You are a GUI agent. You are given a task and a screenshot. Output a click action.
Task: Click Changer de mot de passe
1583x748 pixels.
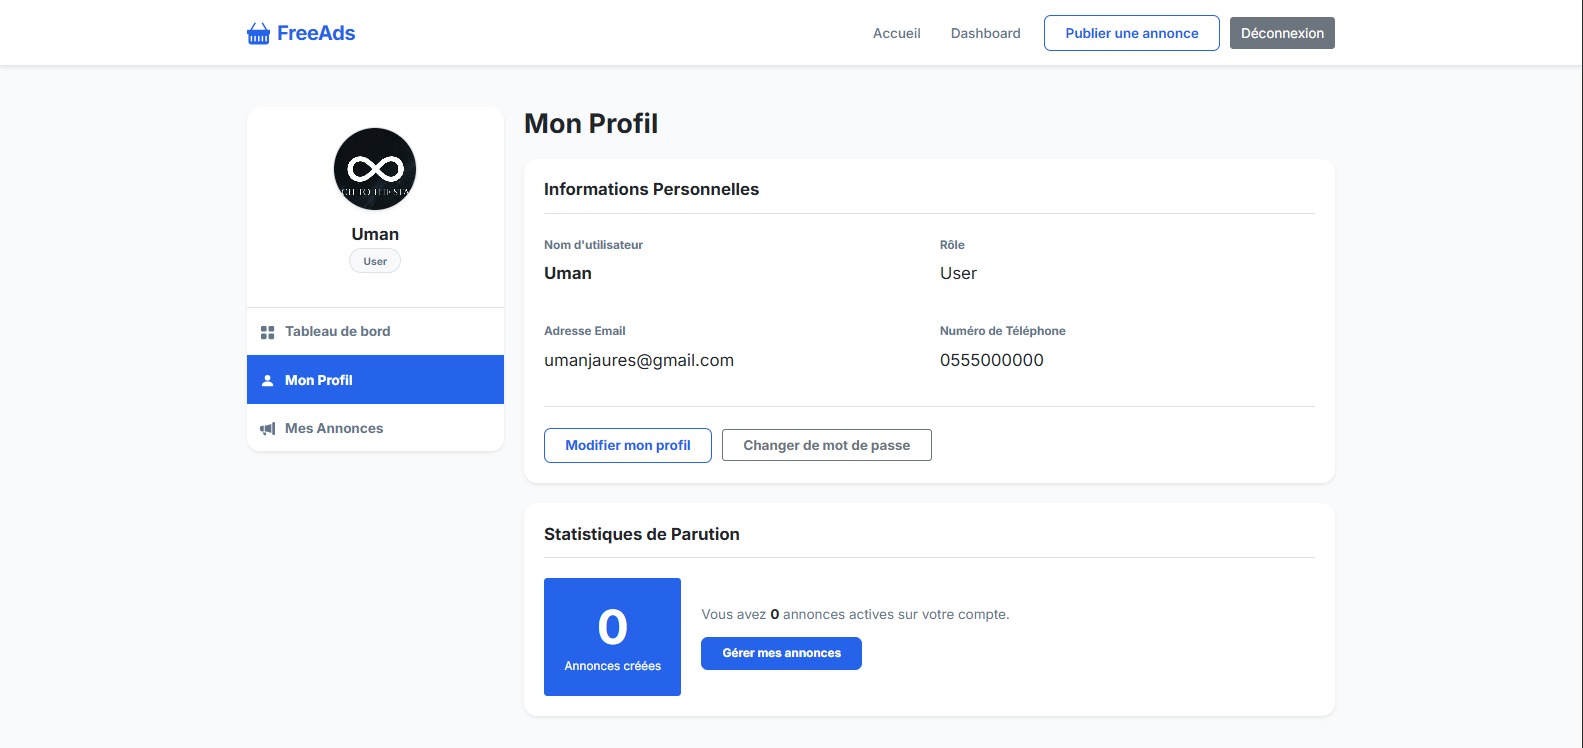click(826, 445)
